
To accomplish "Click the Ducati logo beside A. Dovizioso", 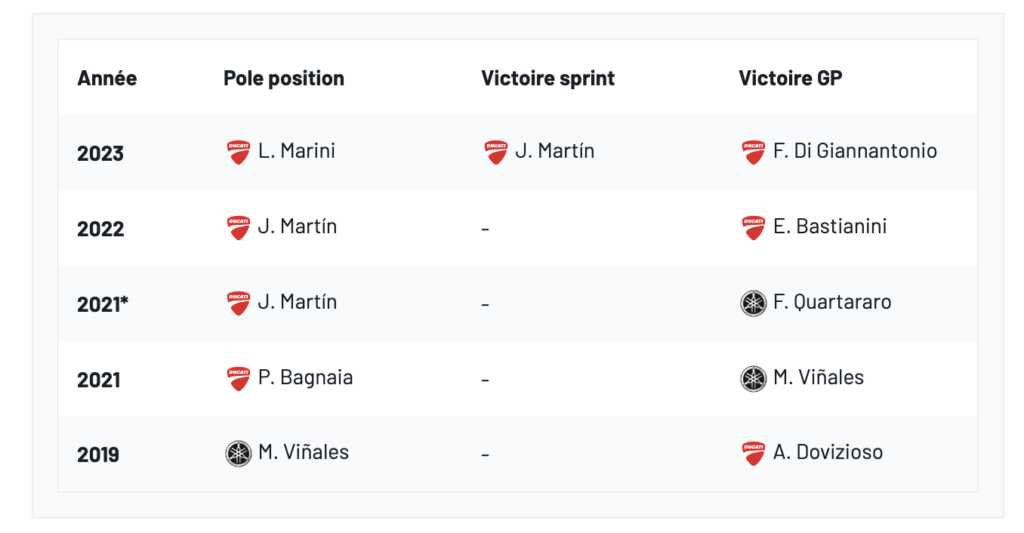I will point(753,454).
